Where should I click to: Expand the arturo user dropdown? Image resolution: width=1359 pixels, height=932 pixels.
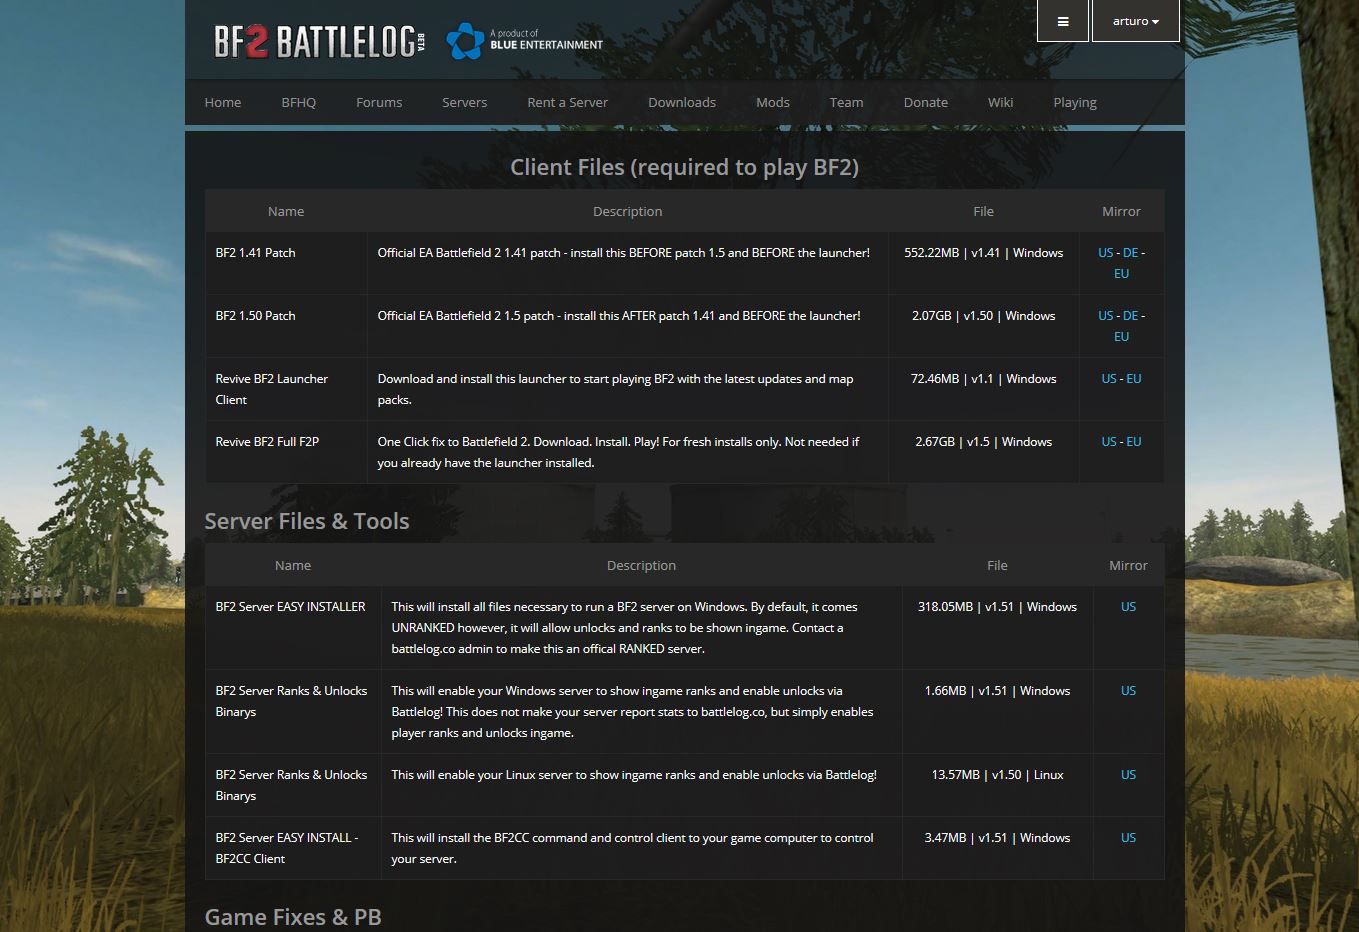tap(1135, 21)
